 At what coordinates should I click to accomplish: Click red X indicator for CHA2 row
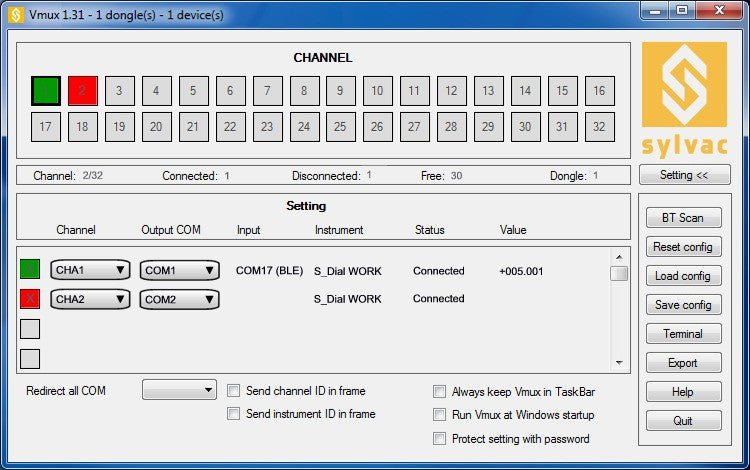pos(30,298)
